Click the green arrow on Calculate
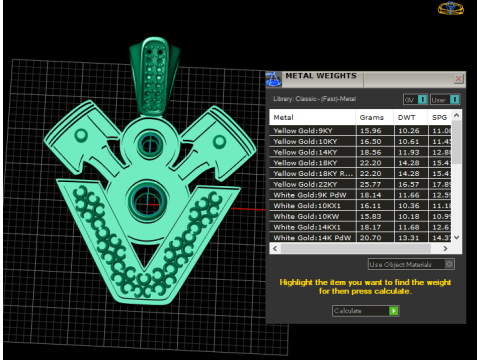The width and height of the screenshot is (480, 360). 394,311
